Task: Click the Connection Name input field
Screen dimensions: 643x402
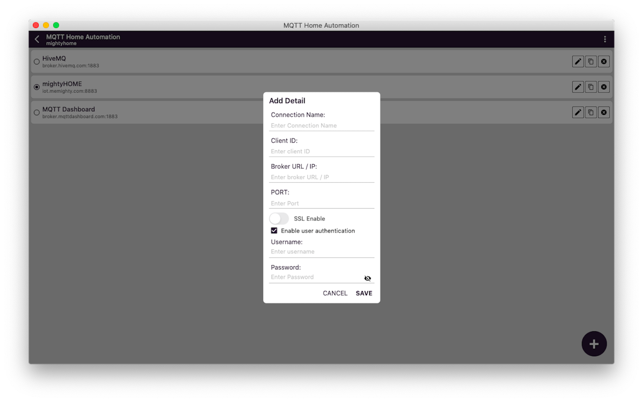Action: pos(321,126)
